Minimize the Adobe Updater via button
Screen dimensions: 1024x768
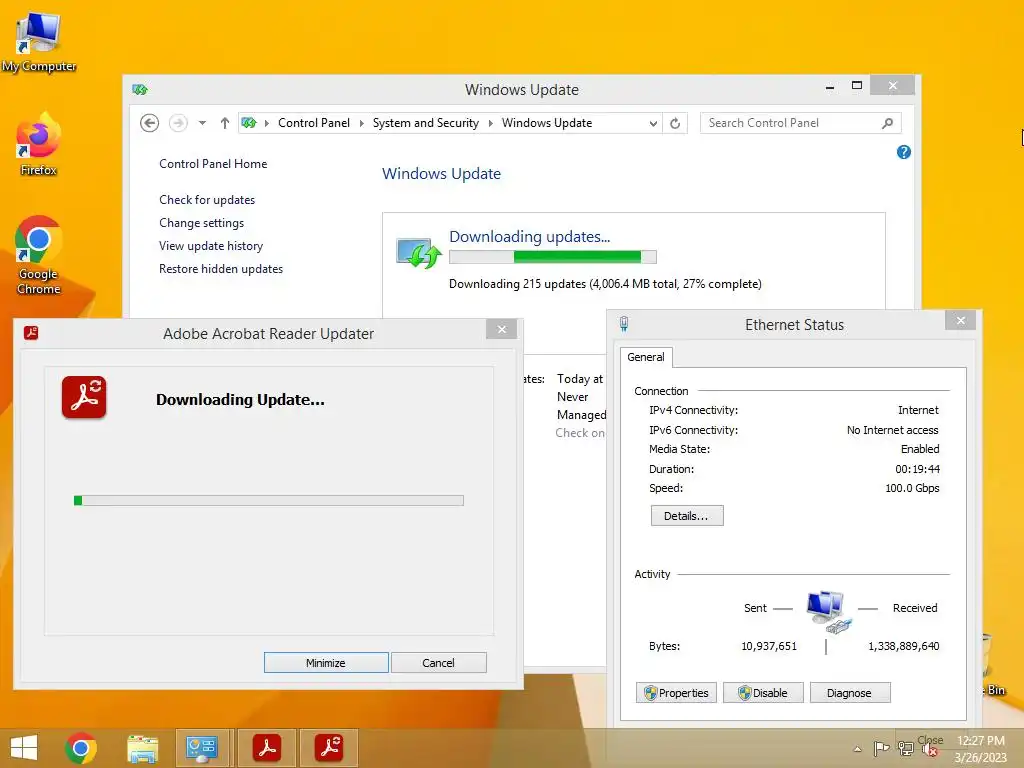(x=326, y=662)
